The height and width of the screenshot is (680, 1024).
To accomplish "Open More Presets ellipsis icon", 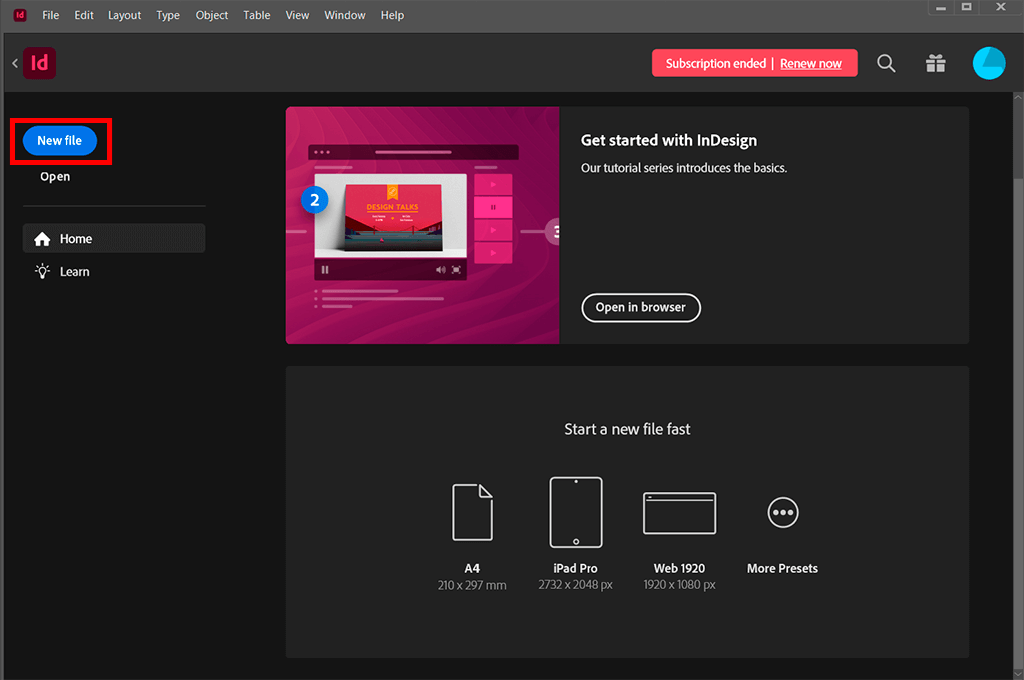I will point(782,513).
